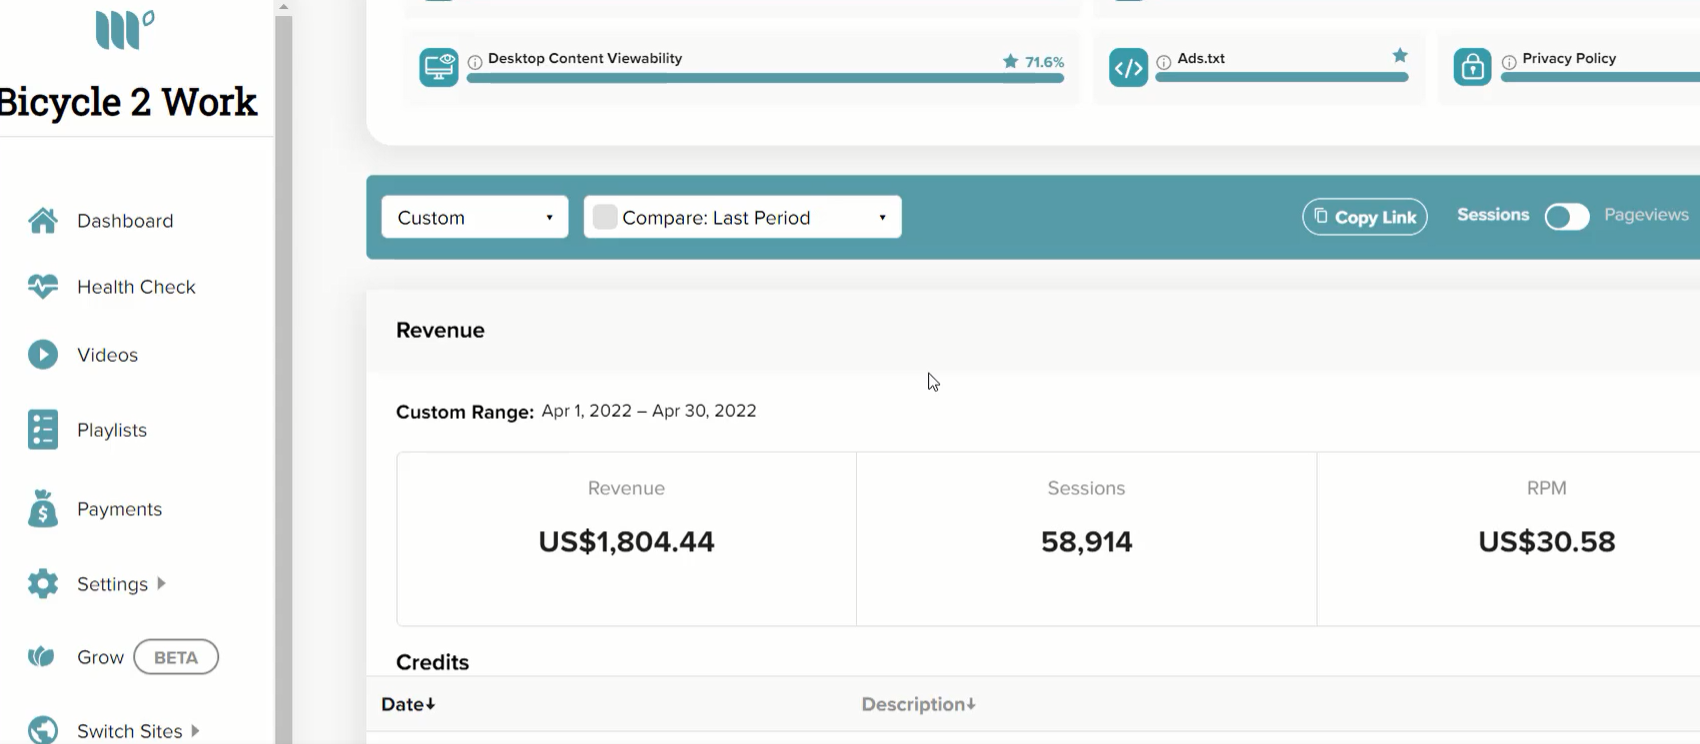Click the 71.6% viewability score
Image resolution: width=1700 pixels, height=744 pixels.
pyautogui.click(x=1045, y=62)
